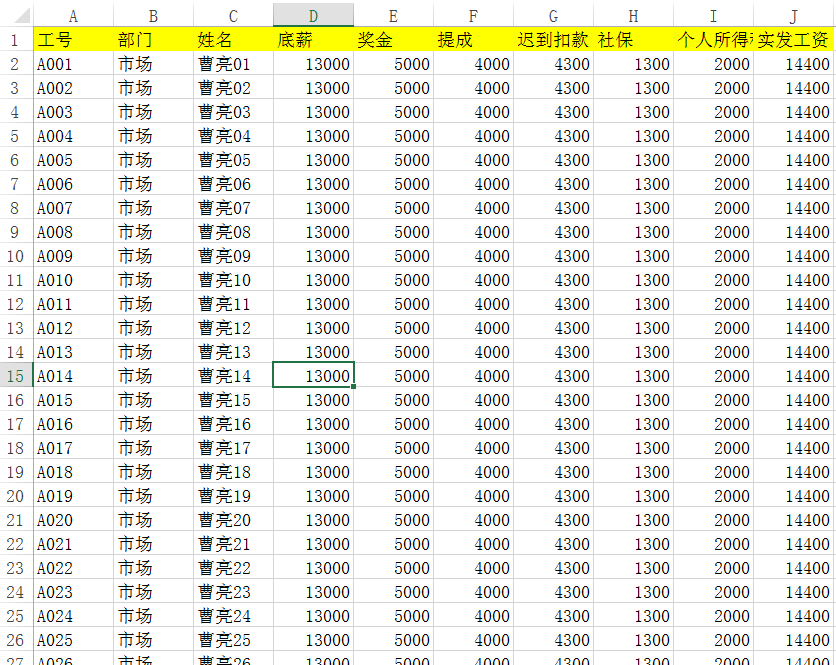
Task: Select 14400 net pay cell in row 2
Action: 794,64
